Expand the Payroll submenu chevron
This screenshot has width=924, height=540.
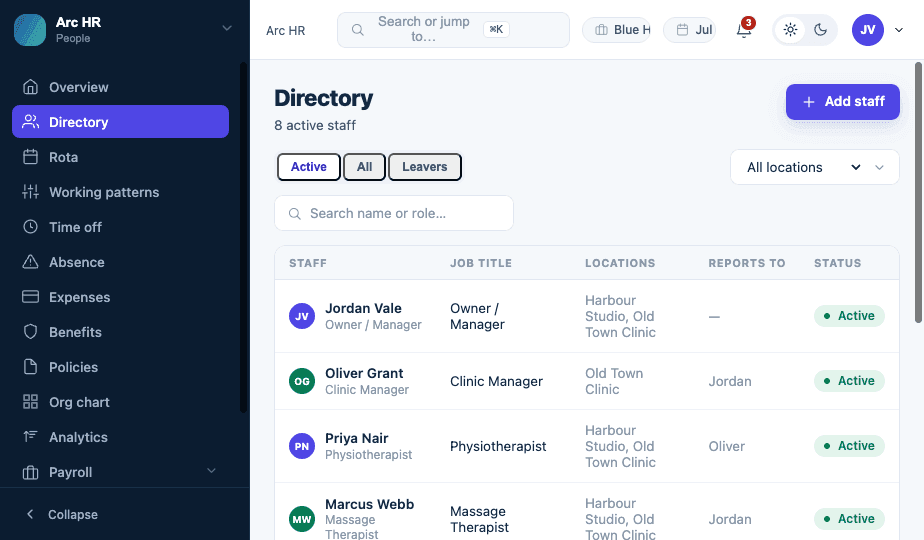point(212,470)
